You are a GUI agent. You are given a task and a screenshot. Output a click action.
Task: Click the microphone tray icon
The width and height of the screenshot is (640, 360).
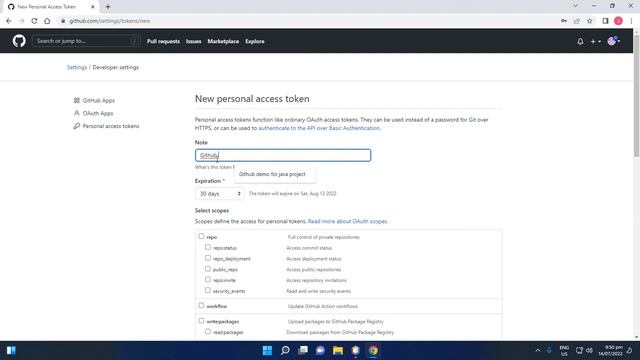[x=549, y=351]
